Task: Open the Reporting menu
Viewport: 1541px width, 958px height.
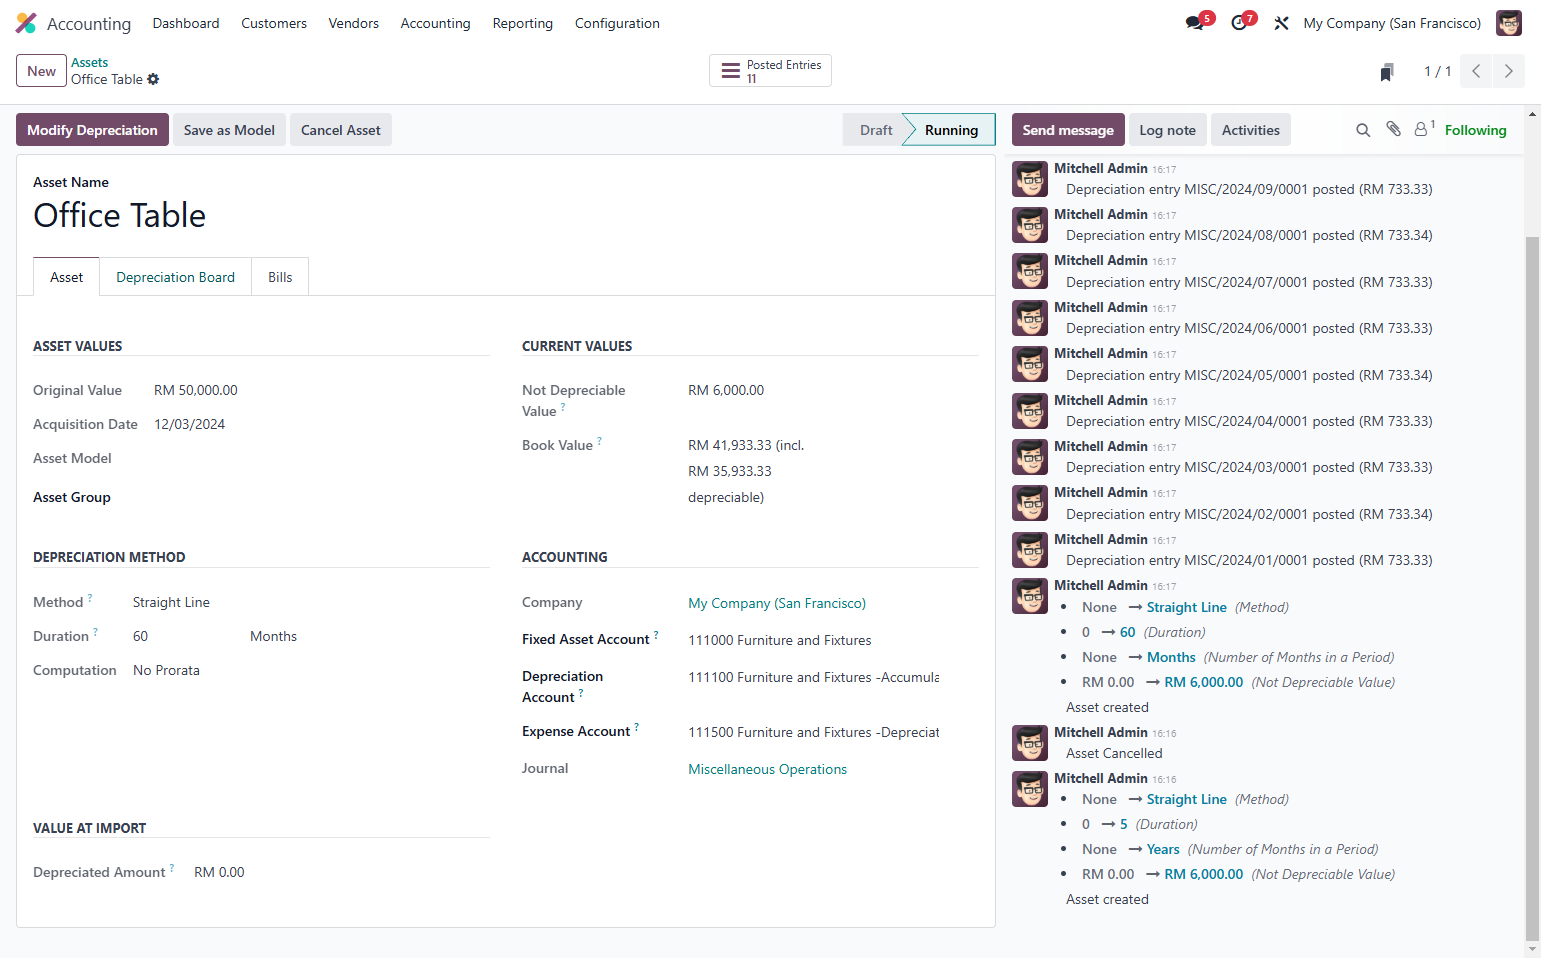Action: pos(522,23)
